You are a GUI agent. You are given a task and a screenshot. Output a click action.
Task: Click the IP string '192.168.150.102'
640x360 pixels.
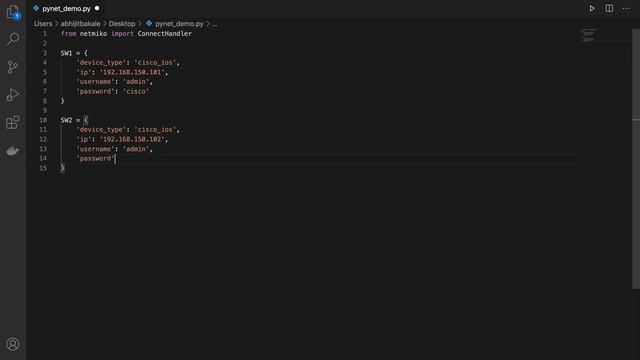click(132, 139)
